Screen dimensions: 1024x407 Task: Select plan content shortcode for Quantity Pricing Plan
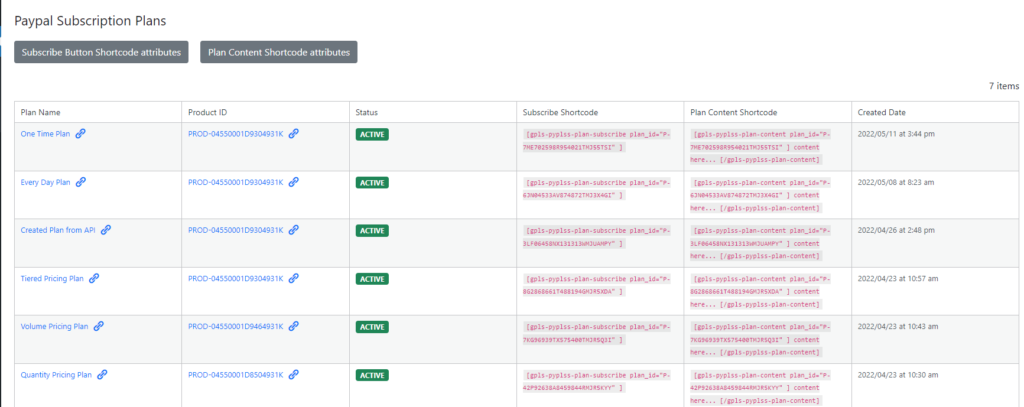[761, 388]
